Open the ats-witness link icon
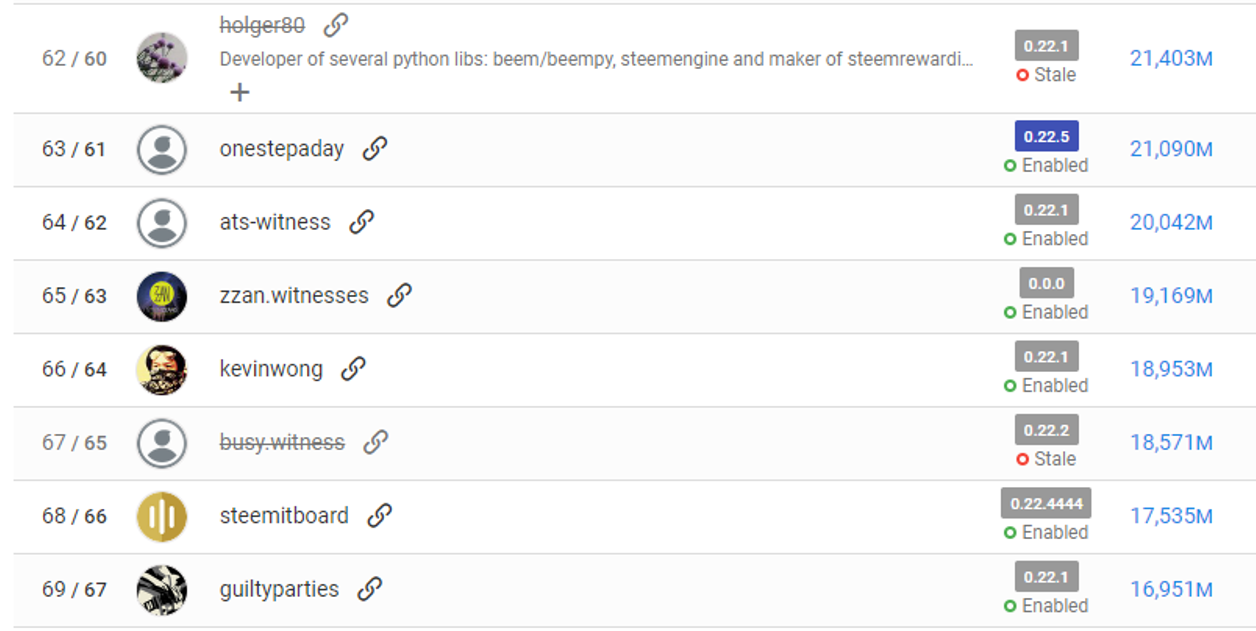1256x631 pixels. (361, 222)
